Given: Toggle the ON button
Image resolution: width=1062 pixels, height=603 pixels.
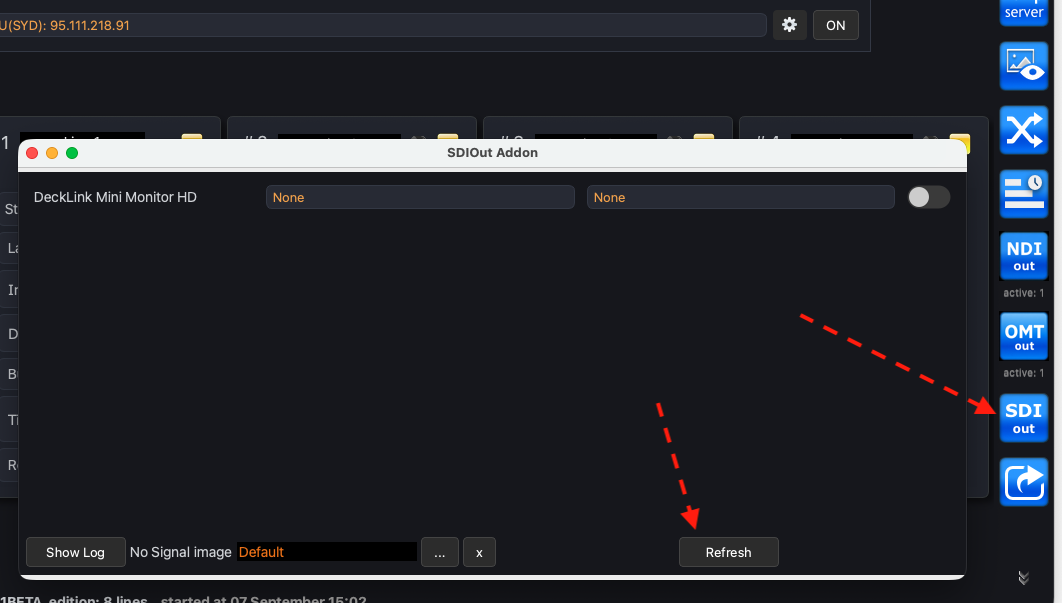Looking at the screenshot, I should (x=836, y=25).
